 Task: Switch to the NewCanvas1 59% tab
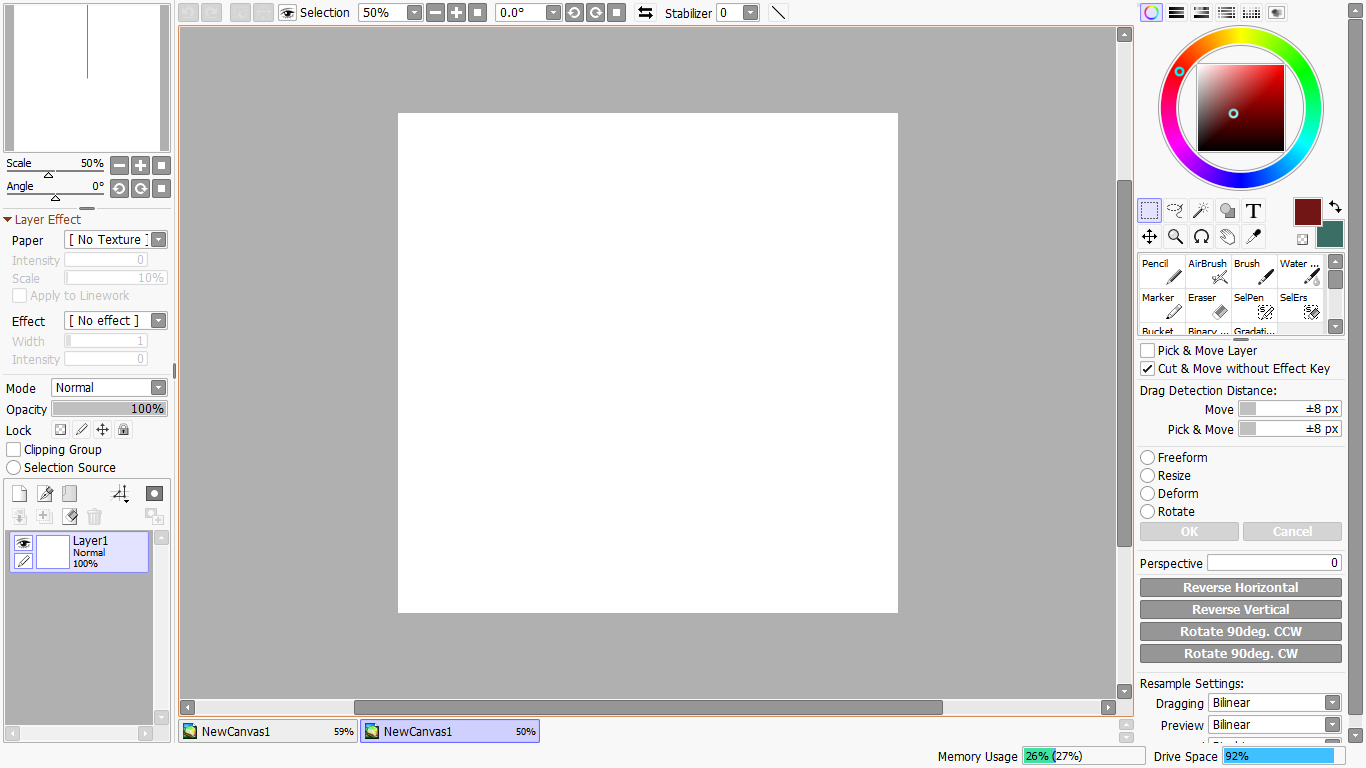point(268,732)
